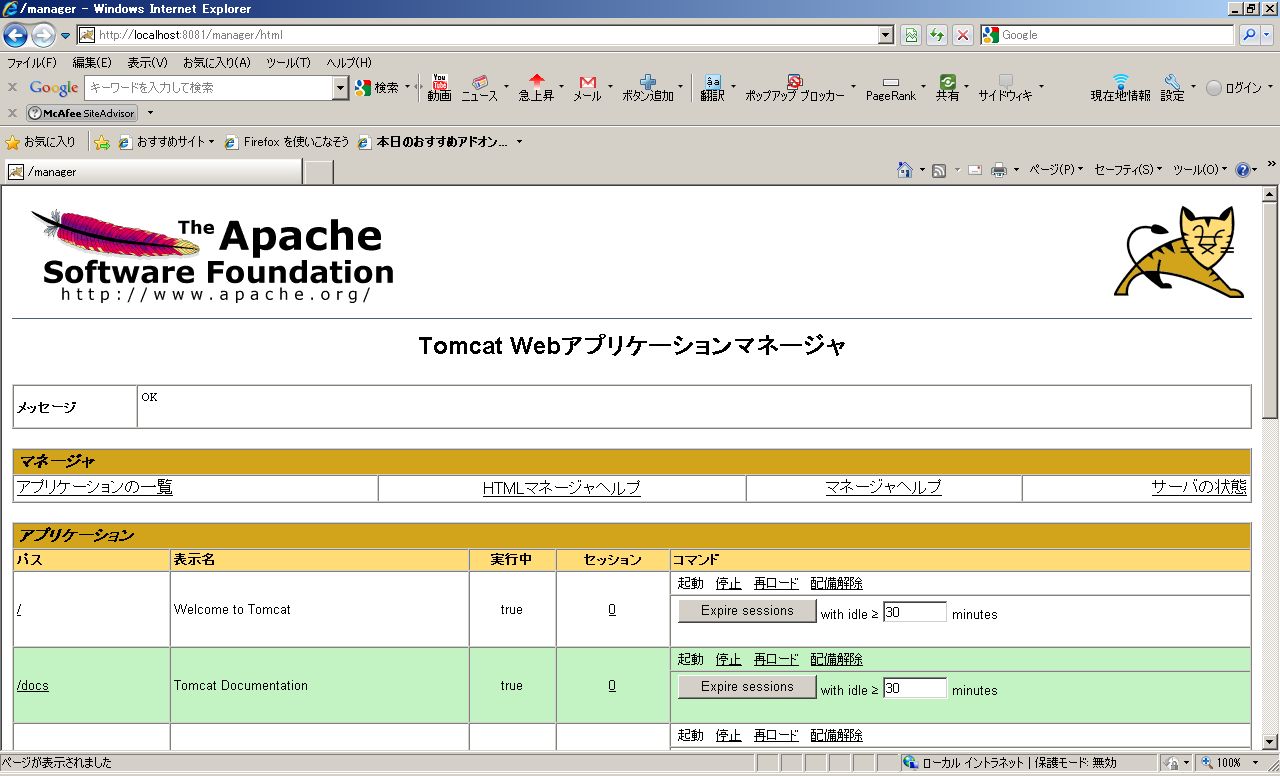The image size is (1280, 776).
Task: Click the search magnifier button in IE
Action: [1250, 35]
